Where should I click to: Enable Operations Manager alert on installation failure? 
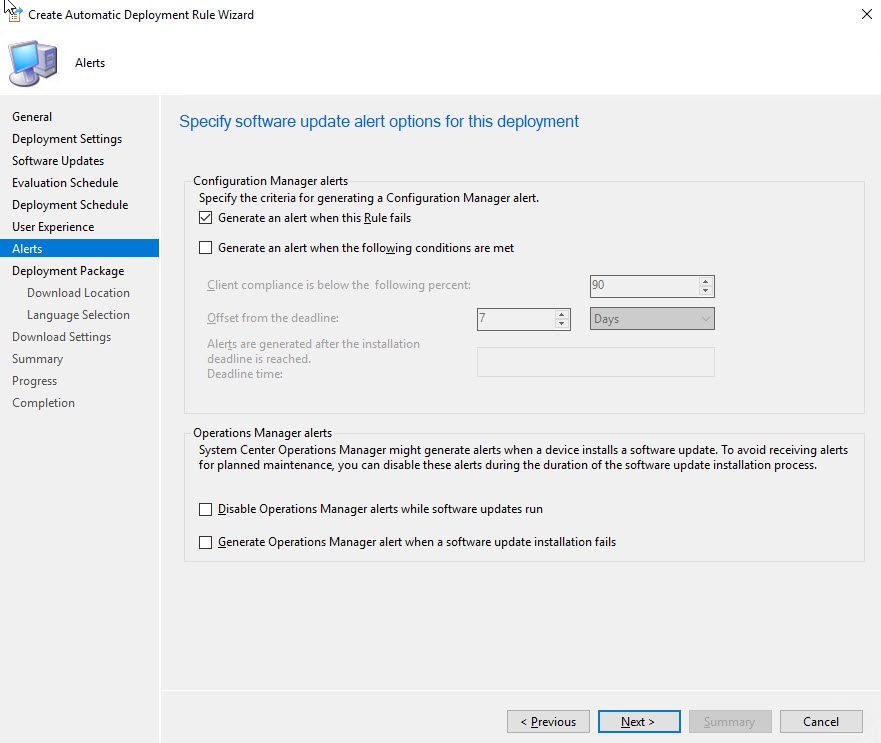coord(206,542)
